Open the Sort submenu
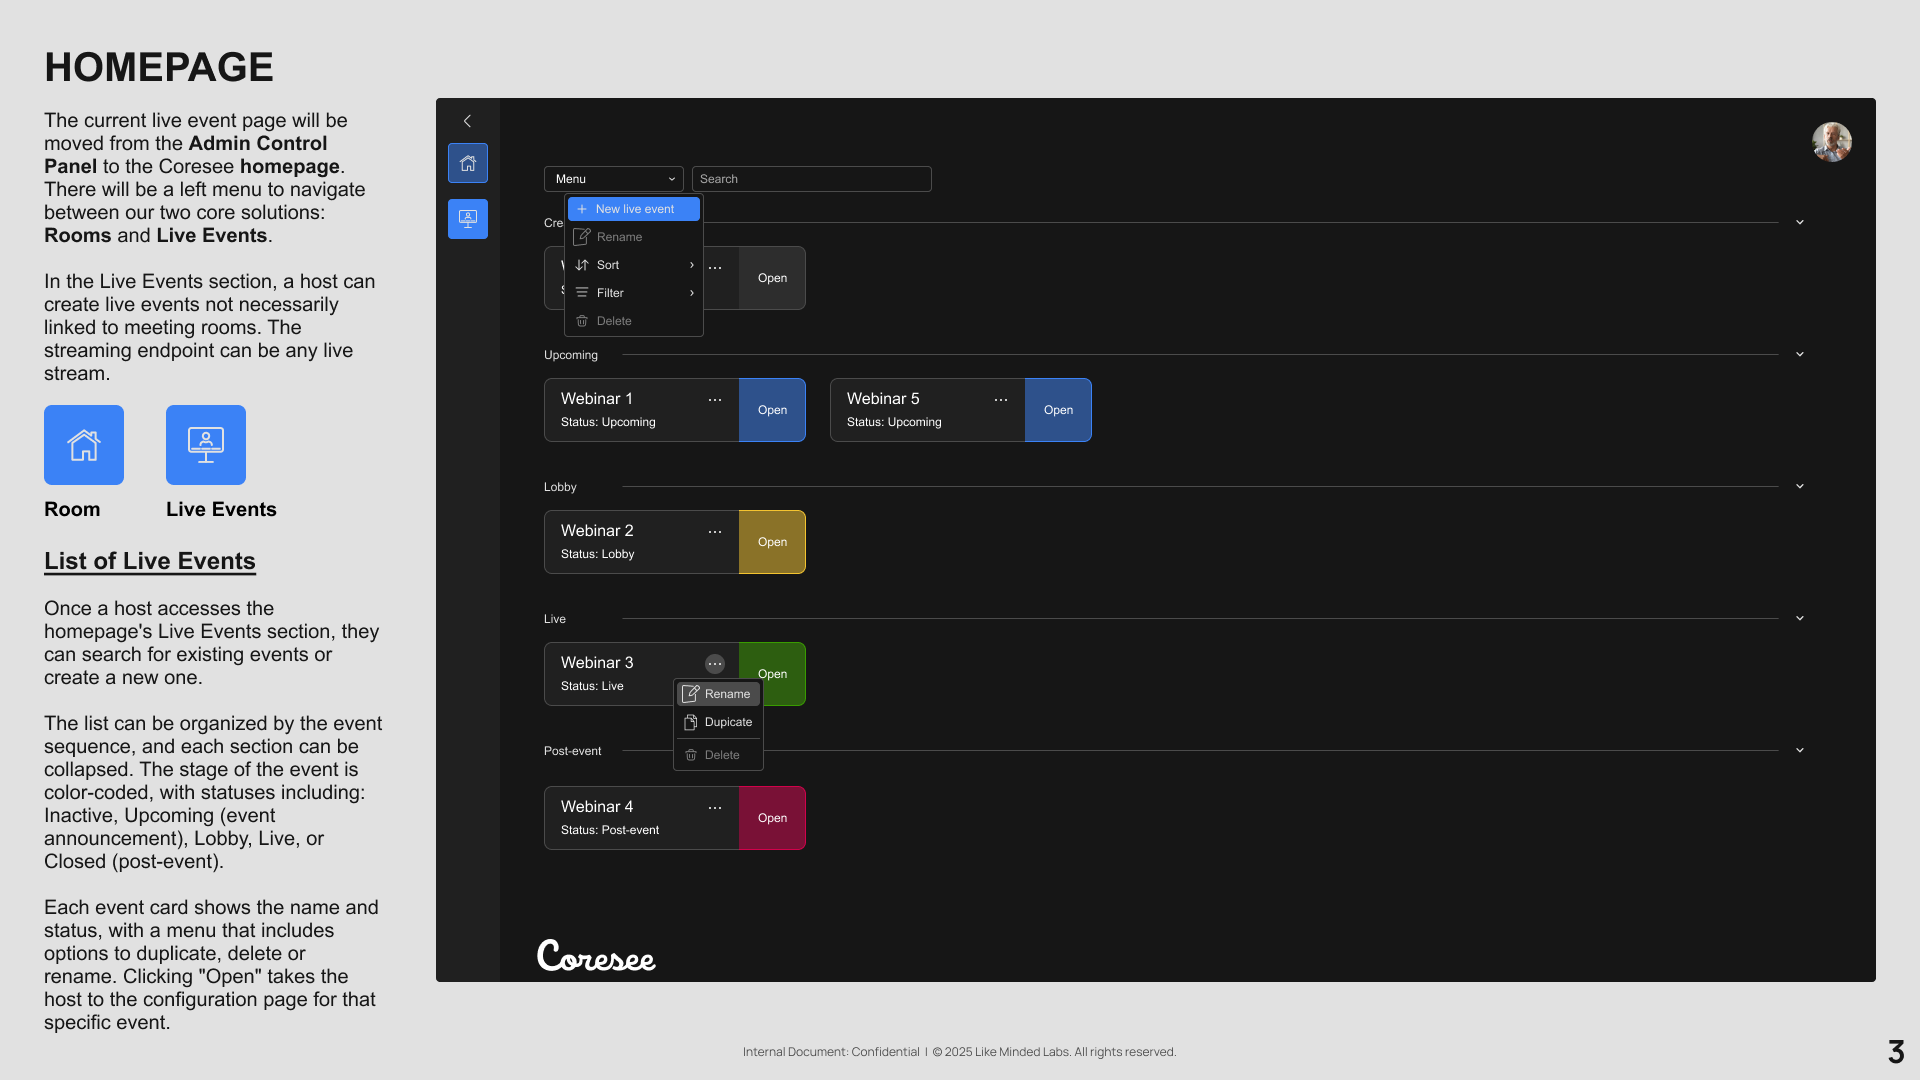The image size is (1920, 1080). tap(634, 265)
